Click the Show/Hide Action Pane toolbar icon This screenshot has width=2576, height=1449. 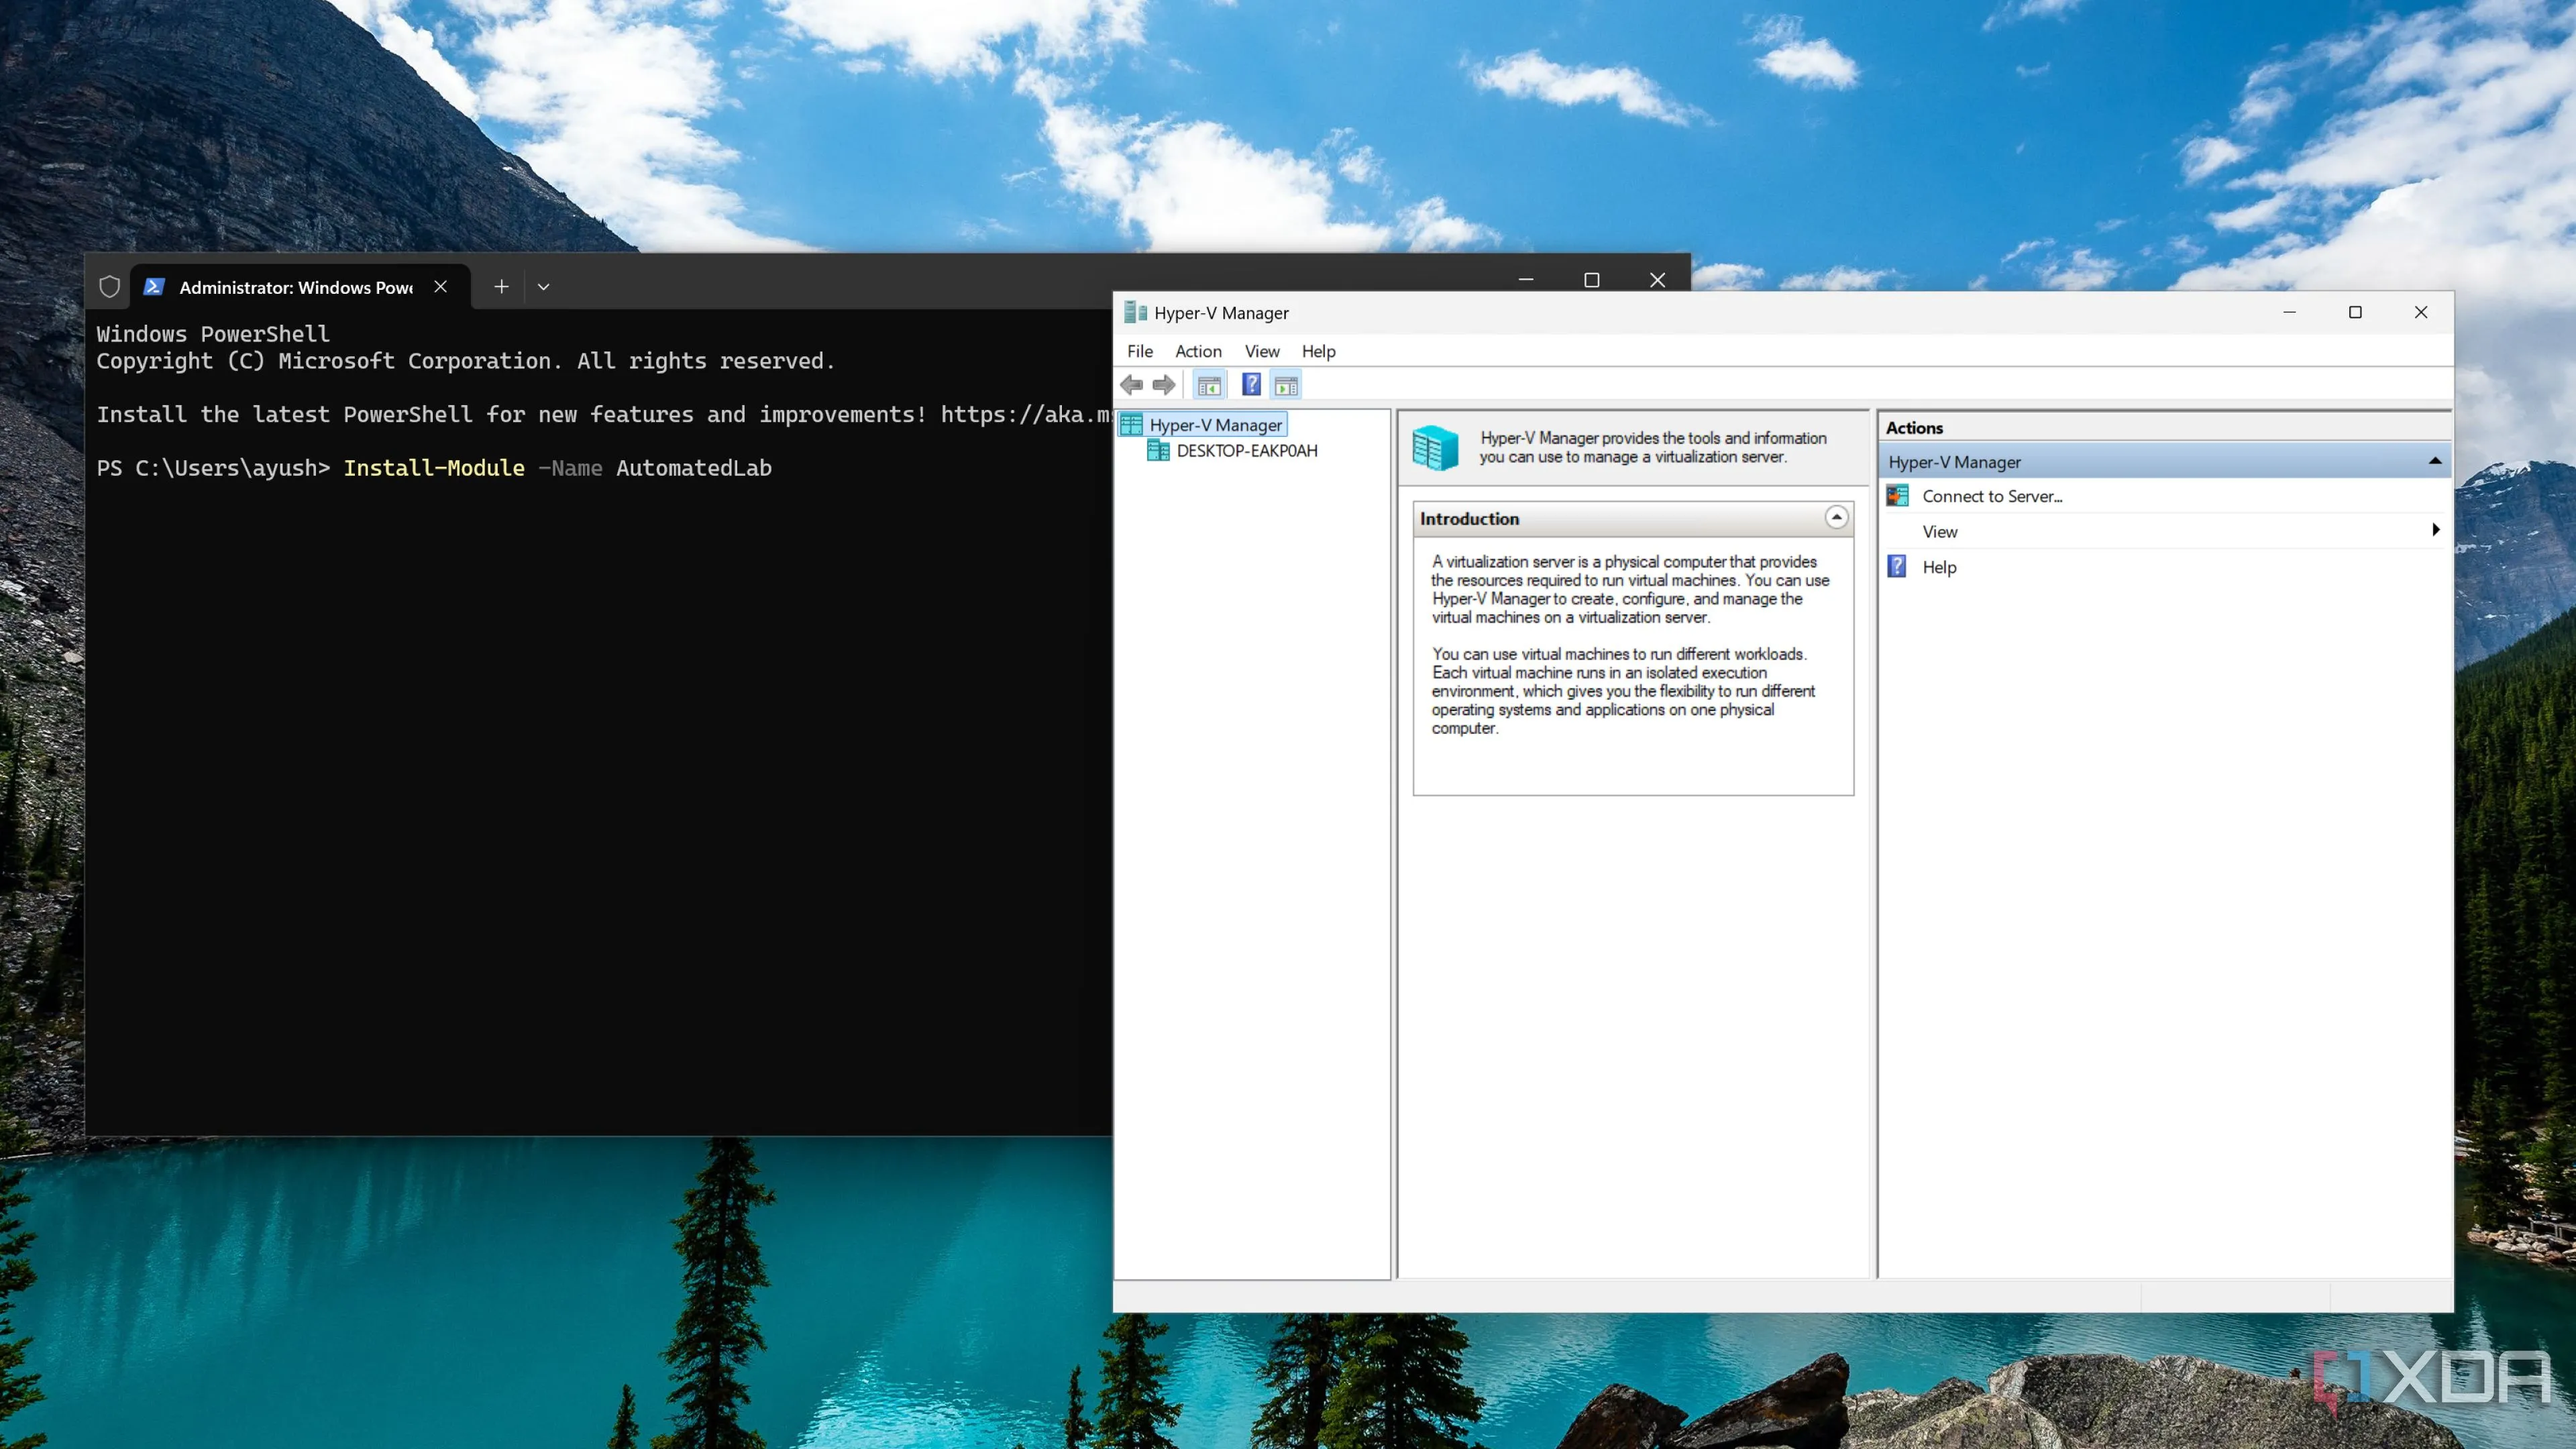(x=1286, y=384)
